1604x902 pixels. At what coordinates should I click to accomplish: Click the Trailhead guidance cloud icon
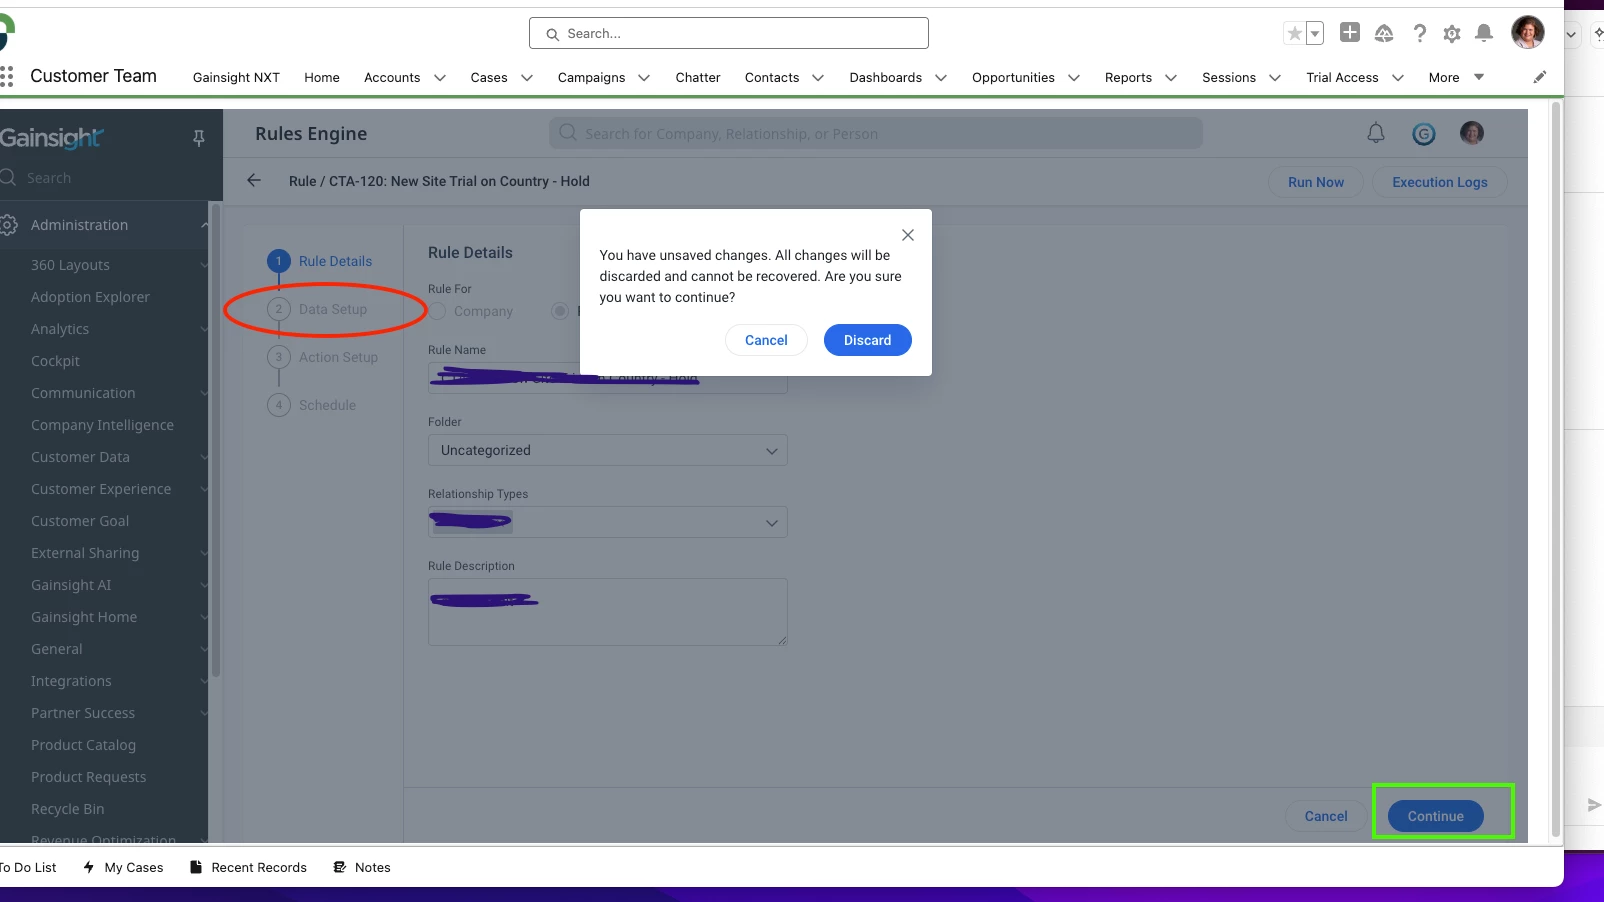click(x=1384, y=33)
